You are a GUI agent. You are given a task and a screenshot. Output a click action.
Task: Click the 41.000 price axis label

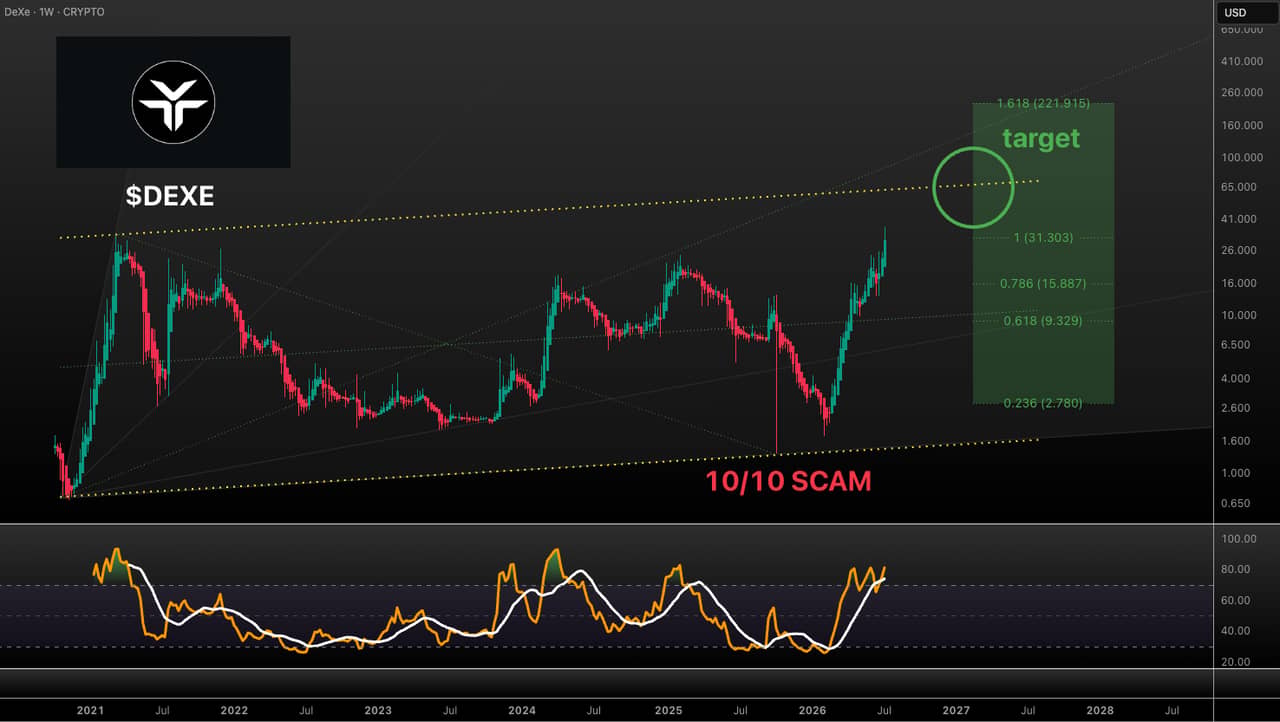click(x=1240, y=219)
